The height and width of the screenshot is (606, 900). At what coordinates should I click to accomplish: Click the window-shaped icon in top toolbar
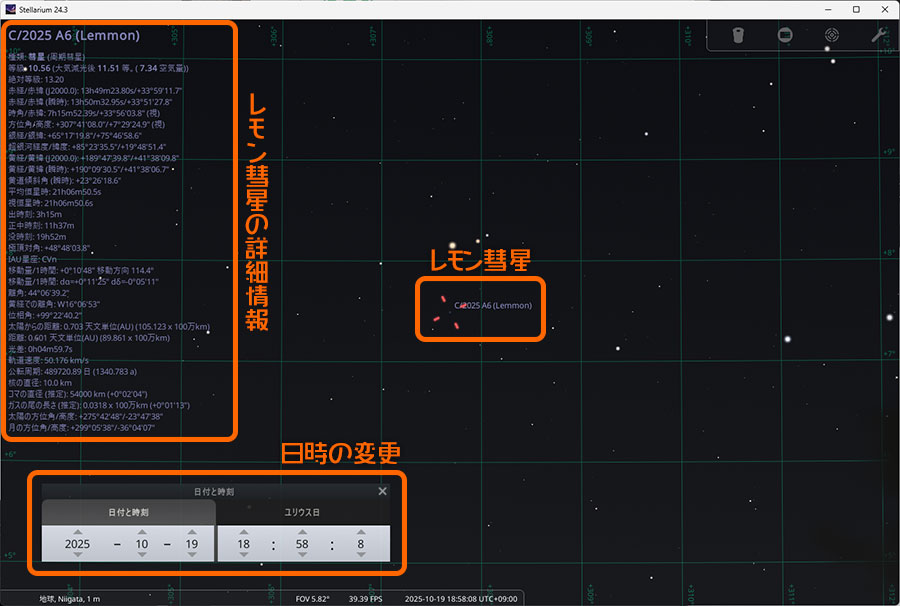785,35
